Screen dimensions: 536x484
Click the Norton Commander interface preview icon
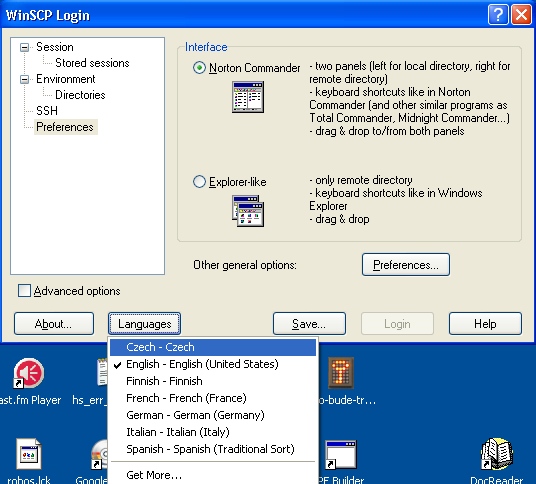point(248,97)
